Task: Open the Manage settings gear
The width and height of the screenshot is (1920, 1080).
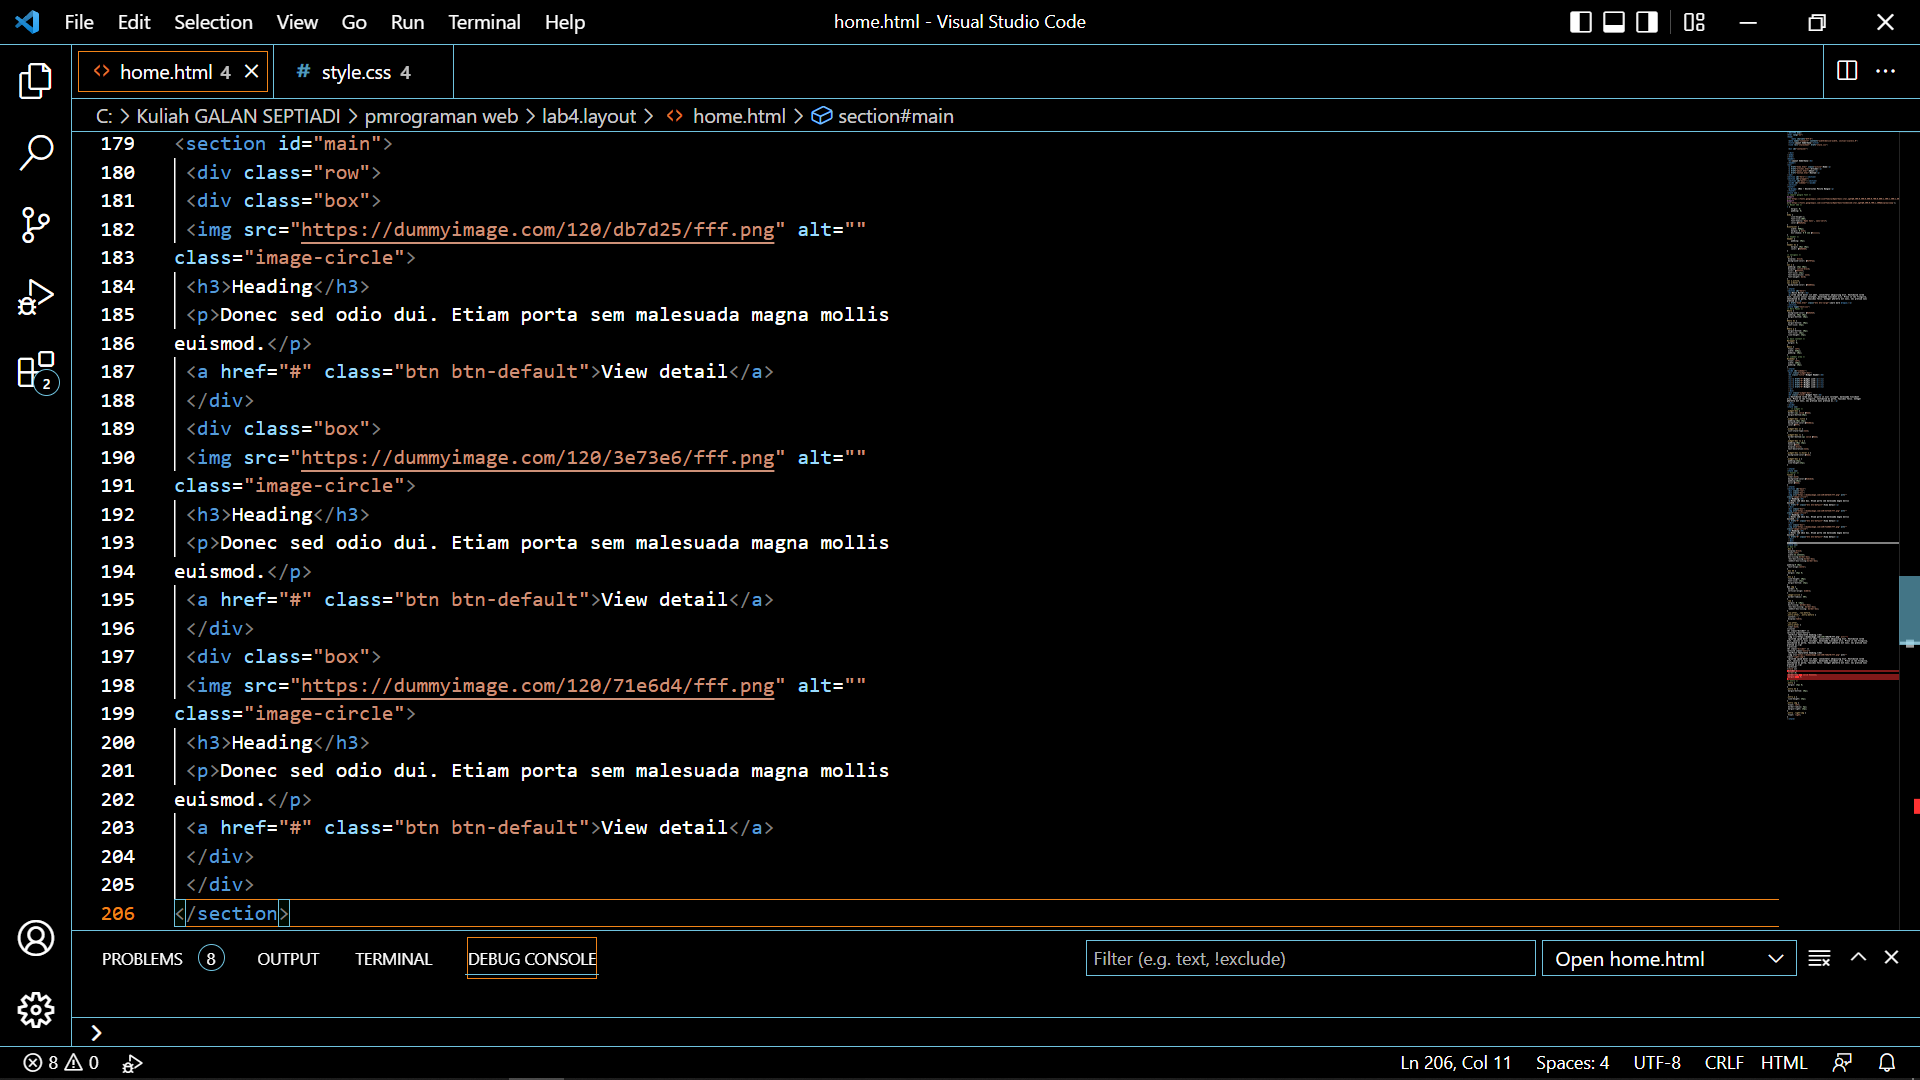Action: (36, 1010)
